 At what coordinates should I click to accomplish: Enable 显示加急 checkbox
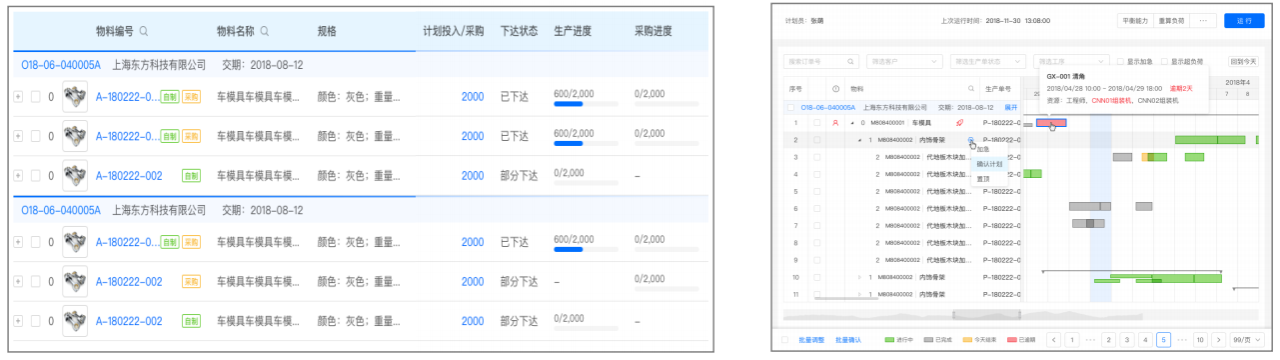coord(1119,61)
